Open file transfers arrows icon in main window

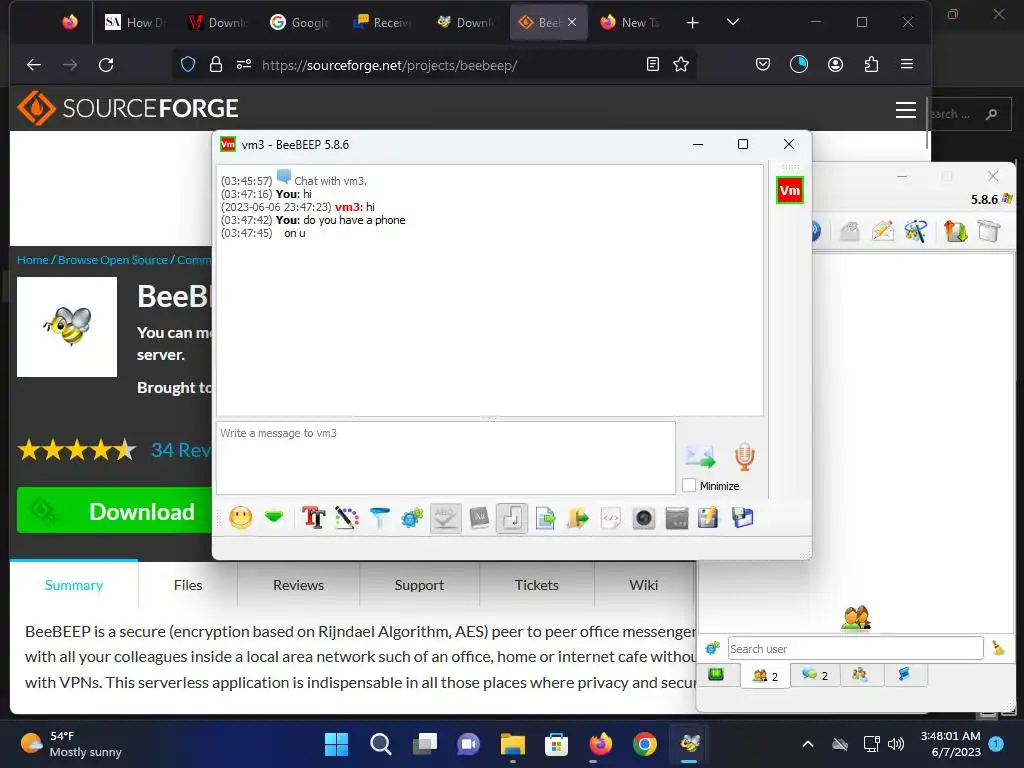pos(955,231)
